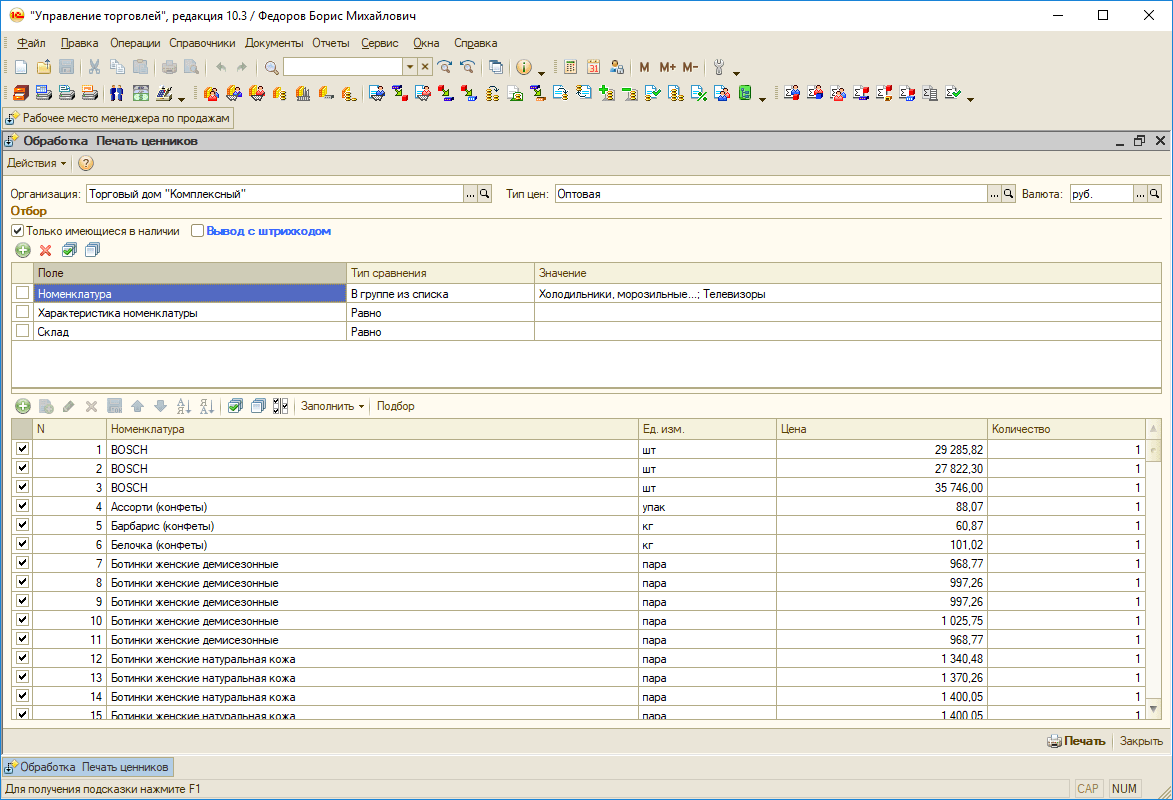Open the calendar icon in toolbar
Image resolution: width=1173 pixels, height=800 pixels.
point(593,67)
